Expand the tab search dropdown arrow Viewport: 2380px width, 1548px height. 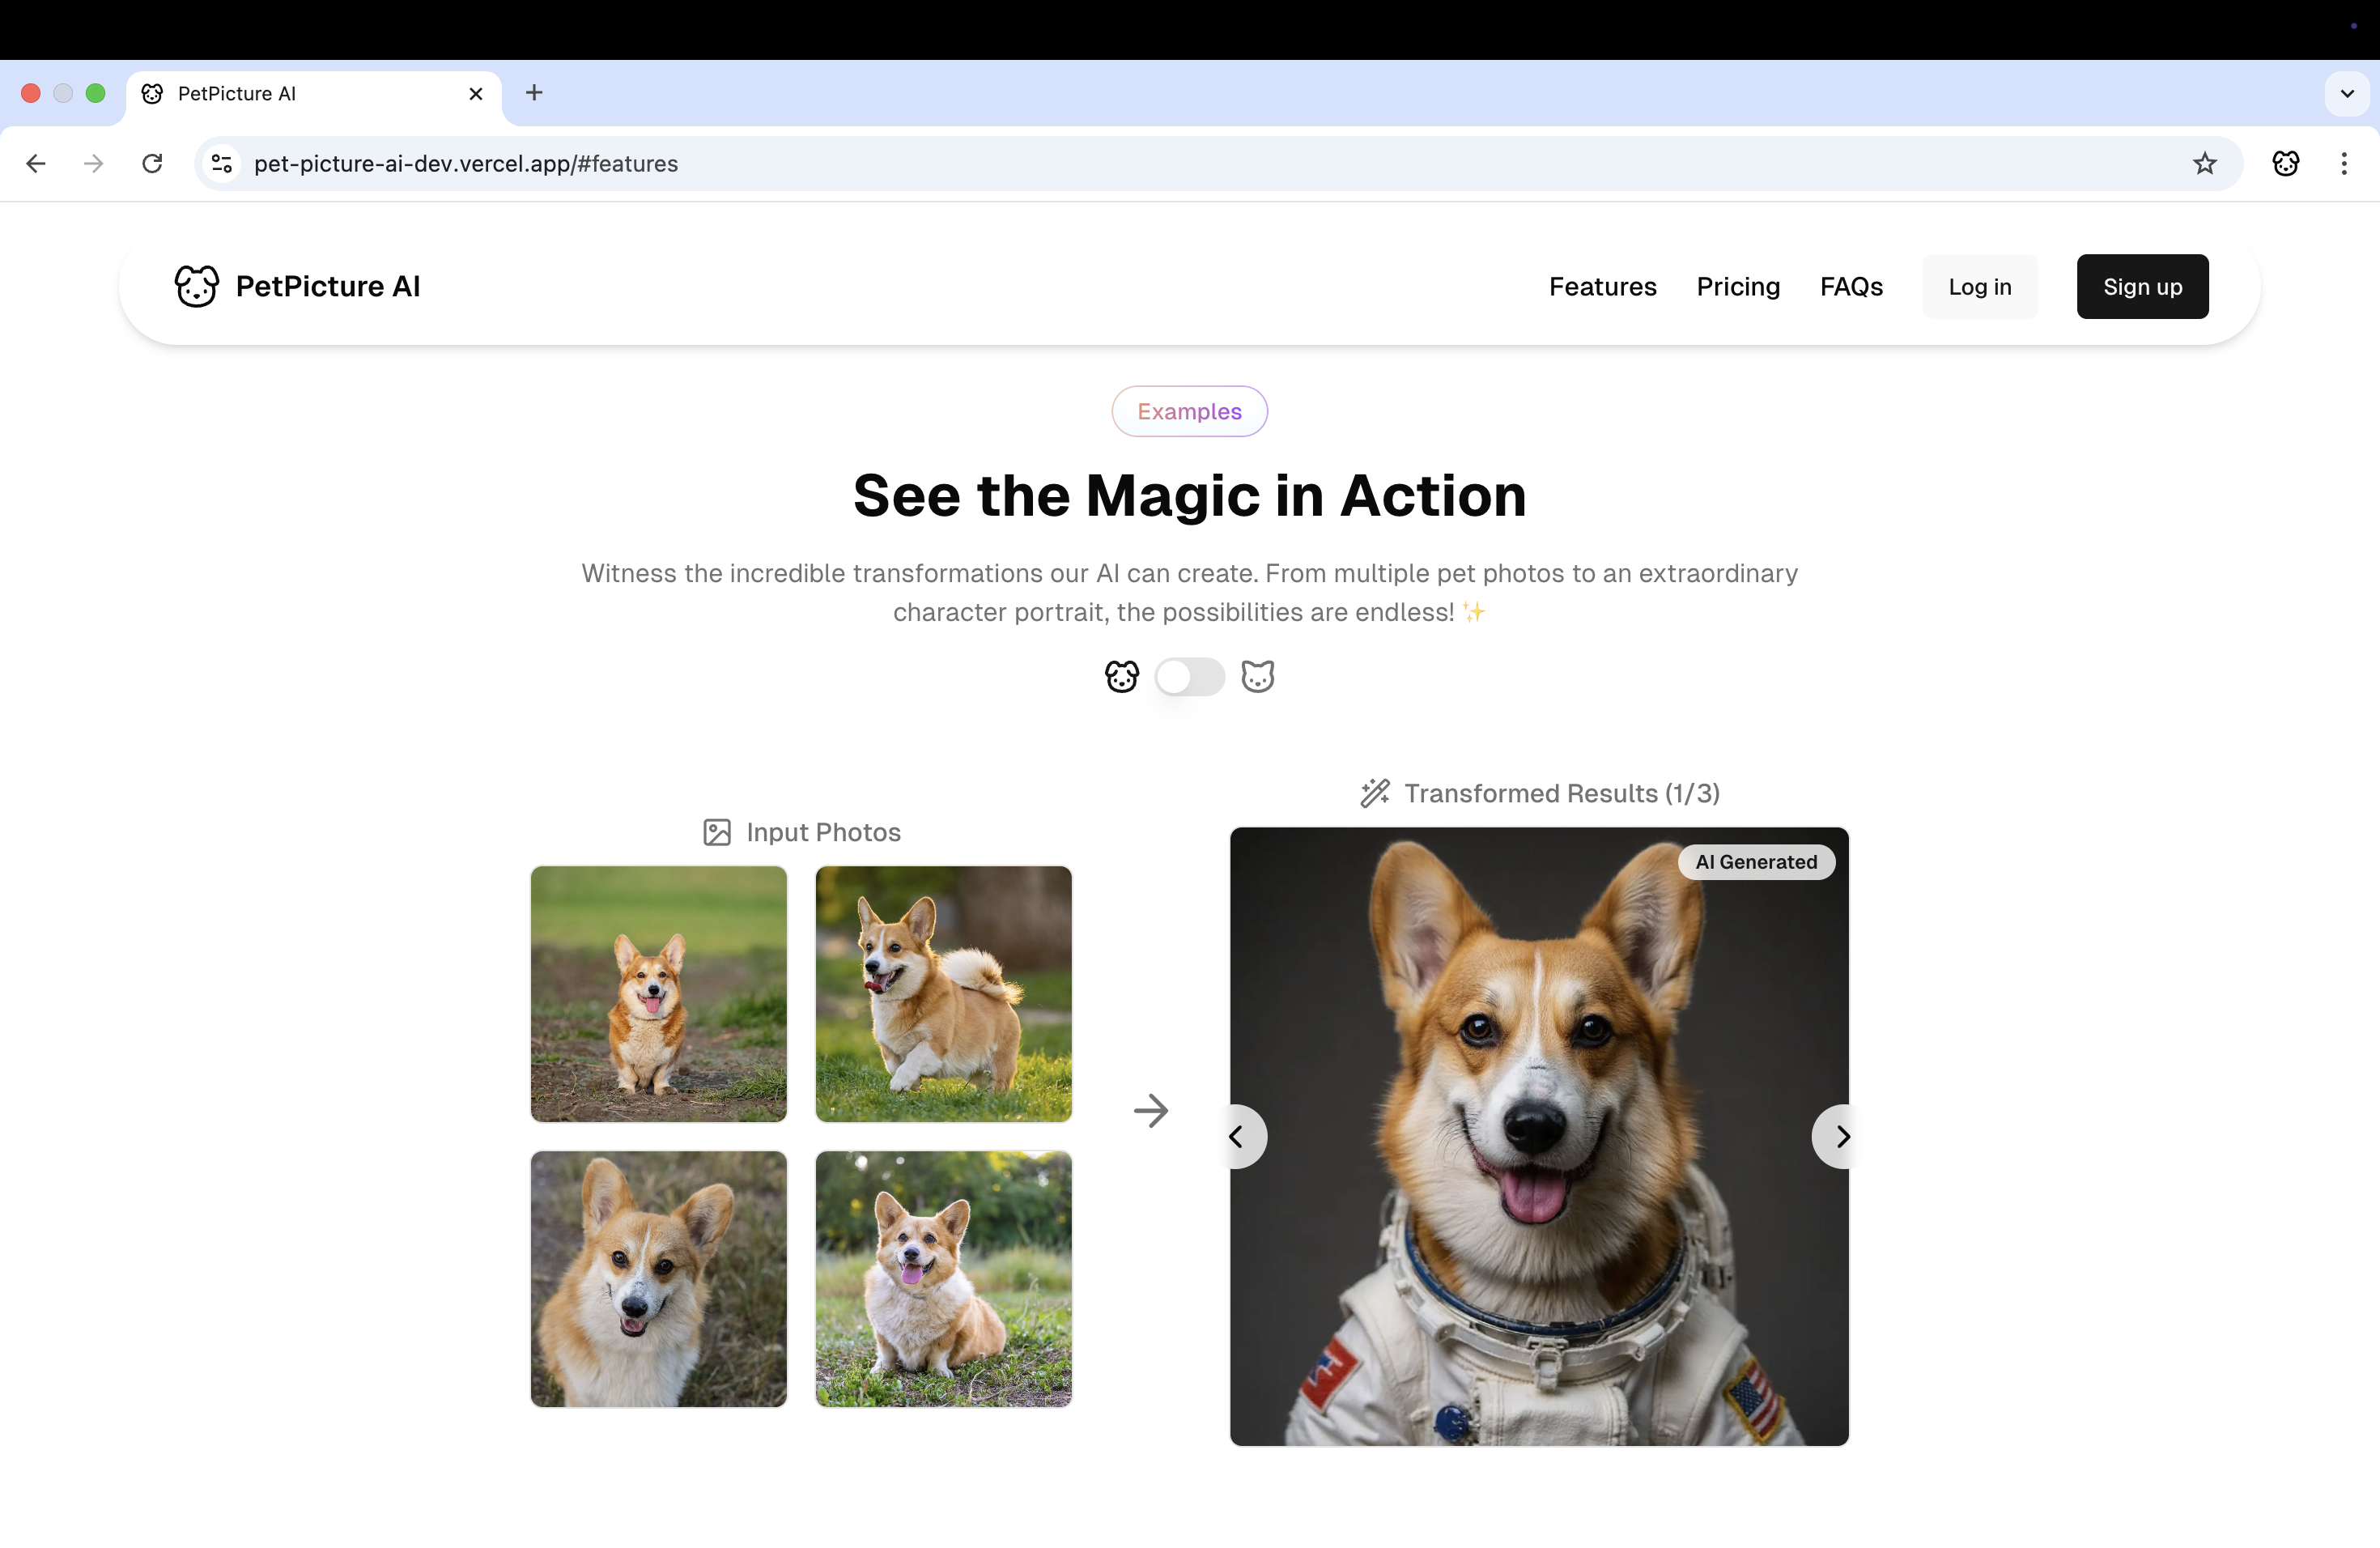pos(2346,93)
